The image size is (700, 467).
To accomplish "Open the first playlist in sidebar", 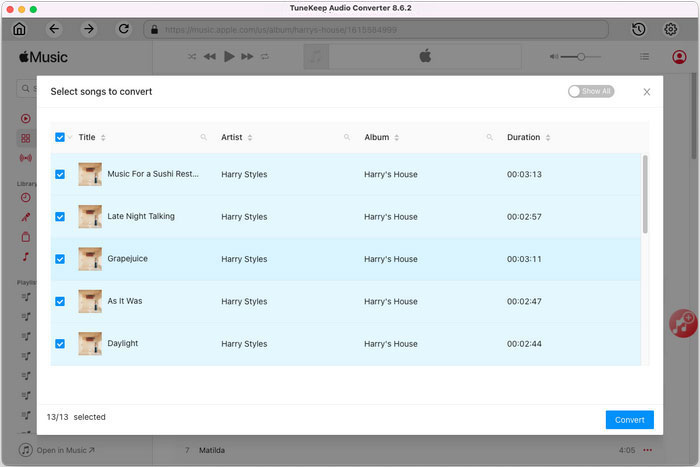I will pos(26,297).
